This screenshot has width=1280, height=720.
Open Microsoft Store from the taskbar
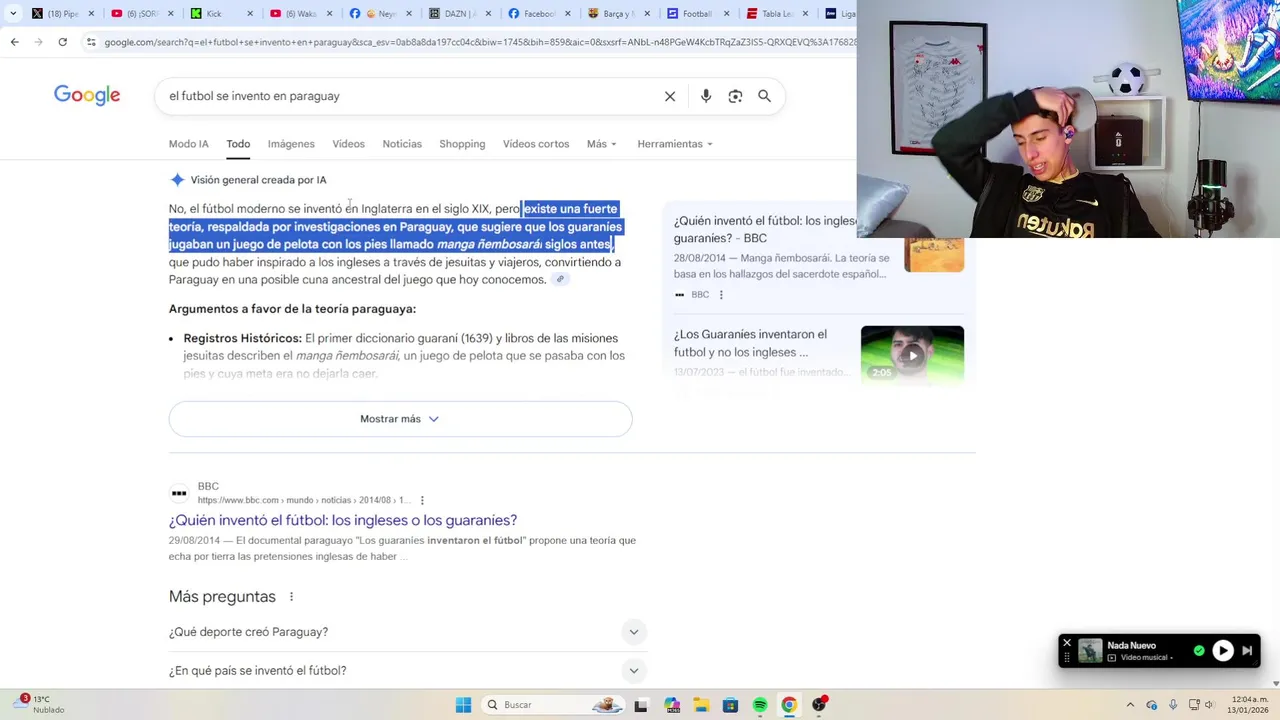[x=730, y=705]
